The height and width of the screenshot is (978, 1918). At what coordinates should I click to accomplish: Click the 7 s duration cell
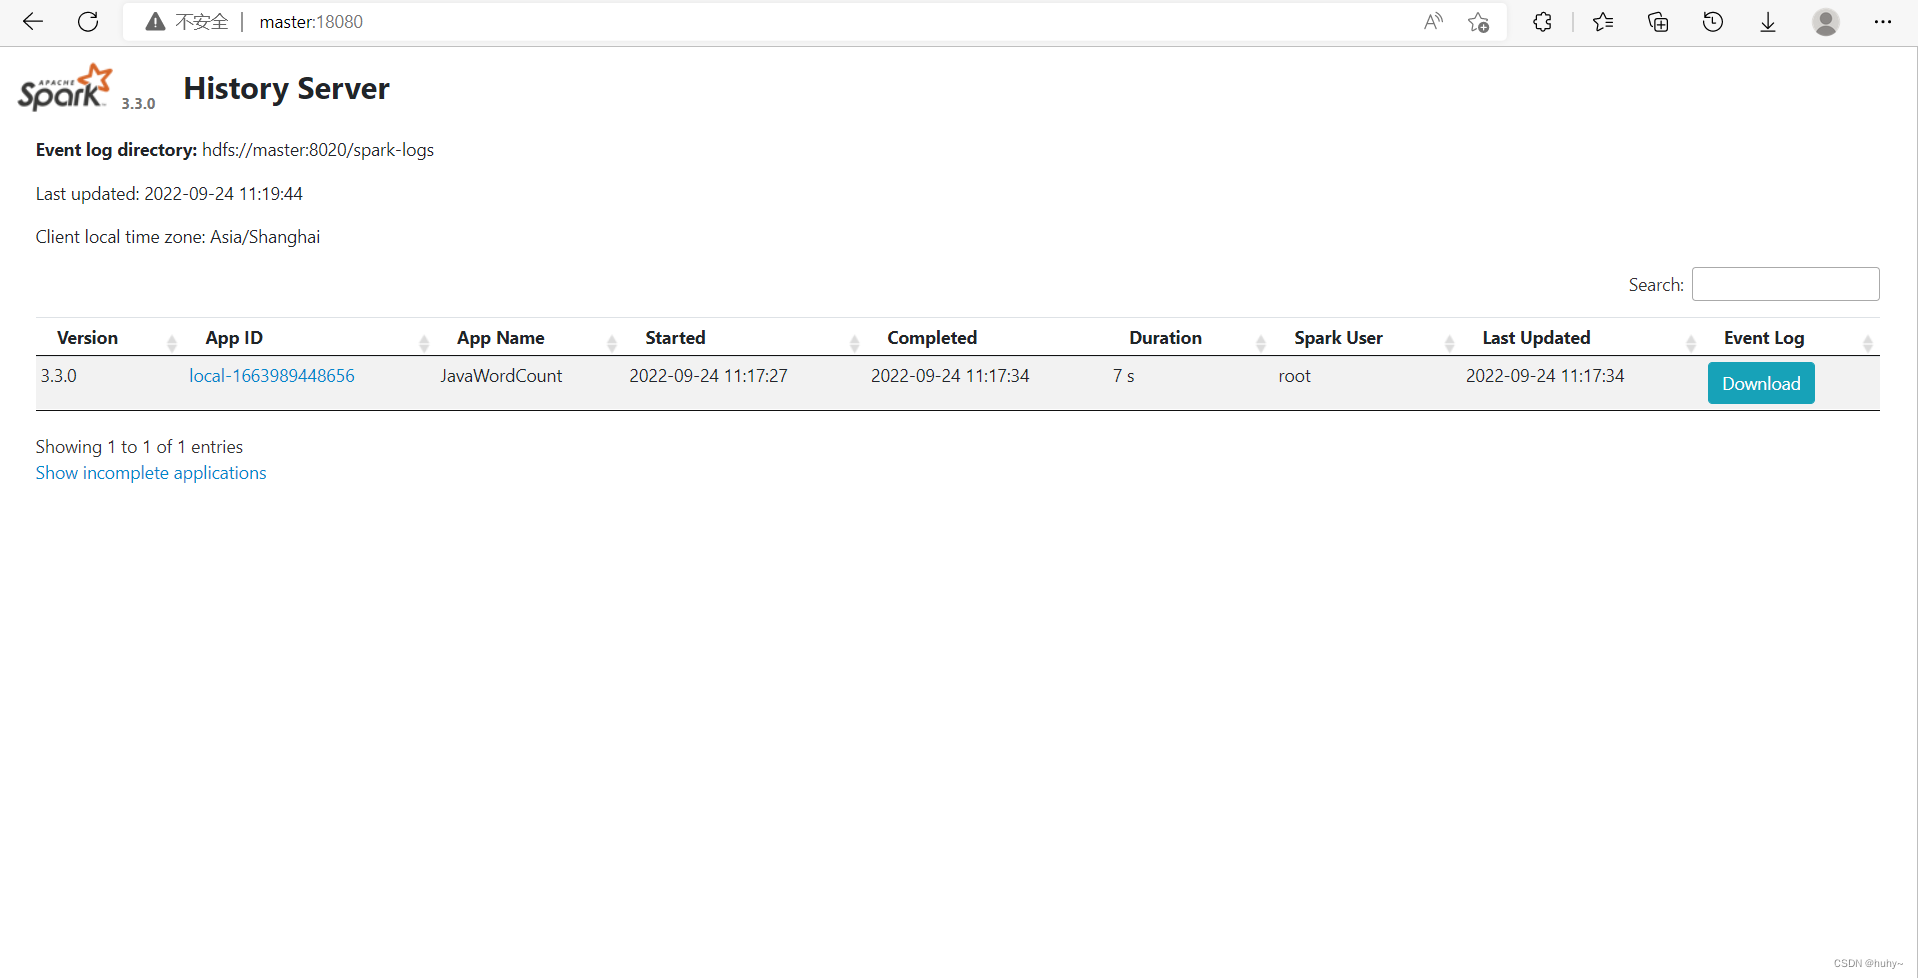click(x=1124, y=376)
